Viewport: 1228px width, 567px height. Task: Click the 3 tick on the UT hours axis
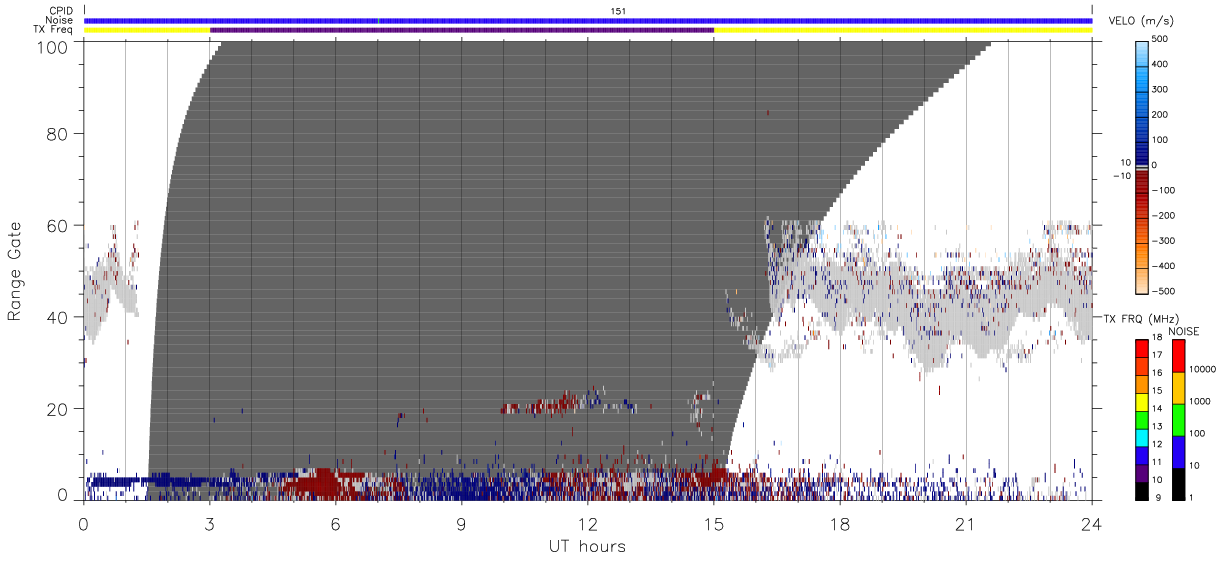pyautogui.click(x=210, y=523)
